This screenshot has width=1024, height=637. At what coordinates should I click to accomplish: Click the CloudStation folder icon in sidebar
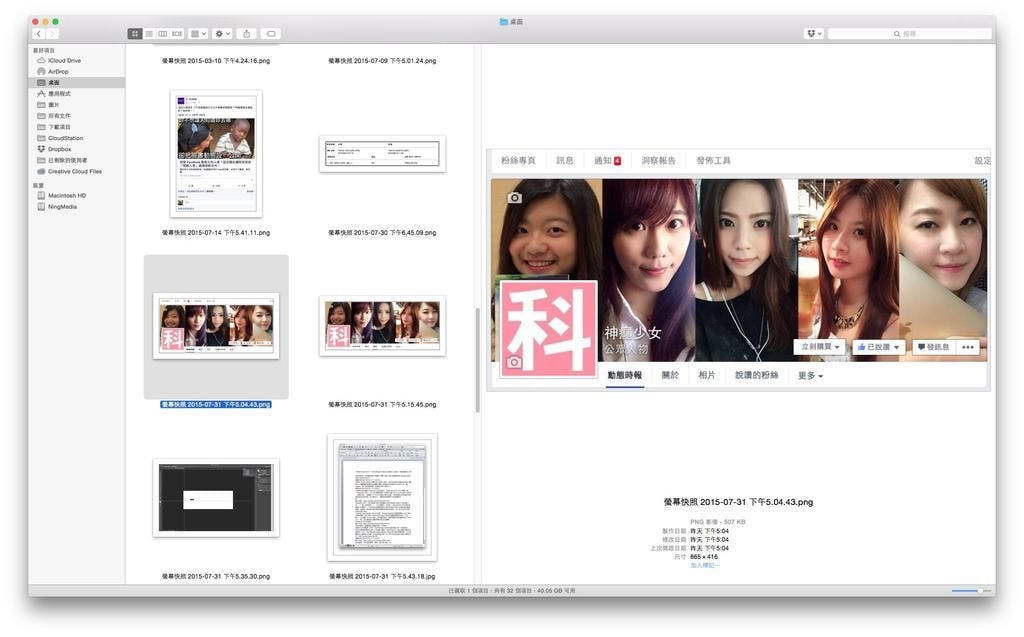(x=41, y=138)
